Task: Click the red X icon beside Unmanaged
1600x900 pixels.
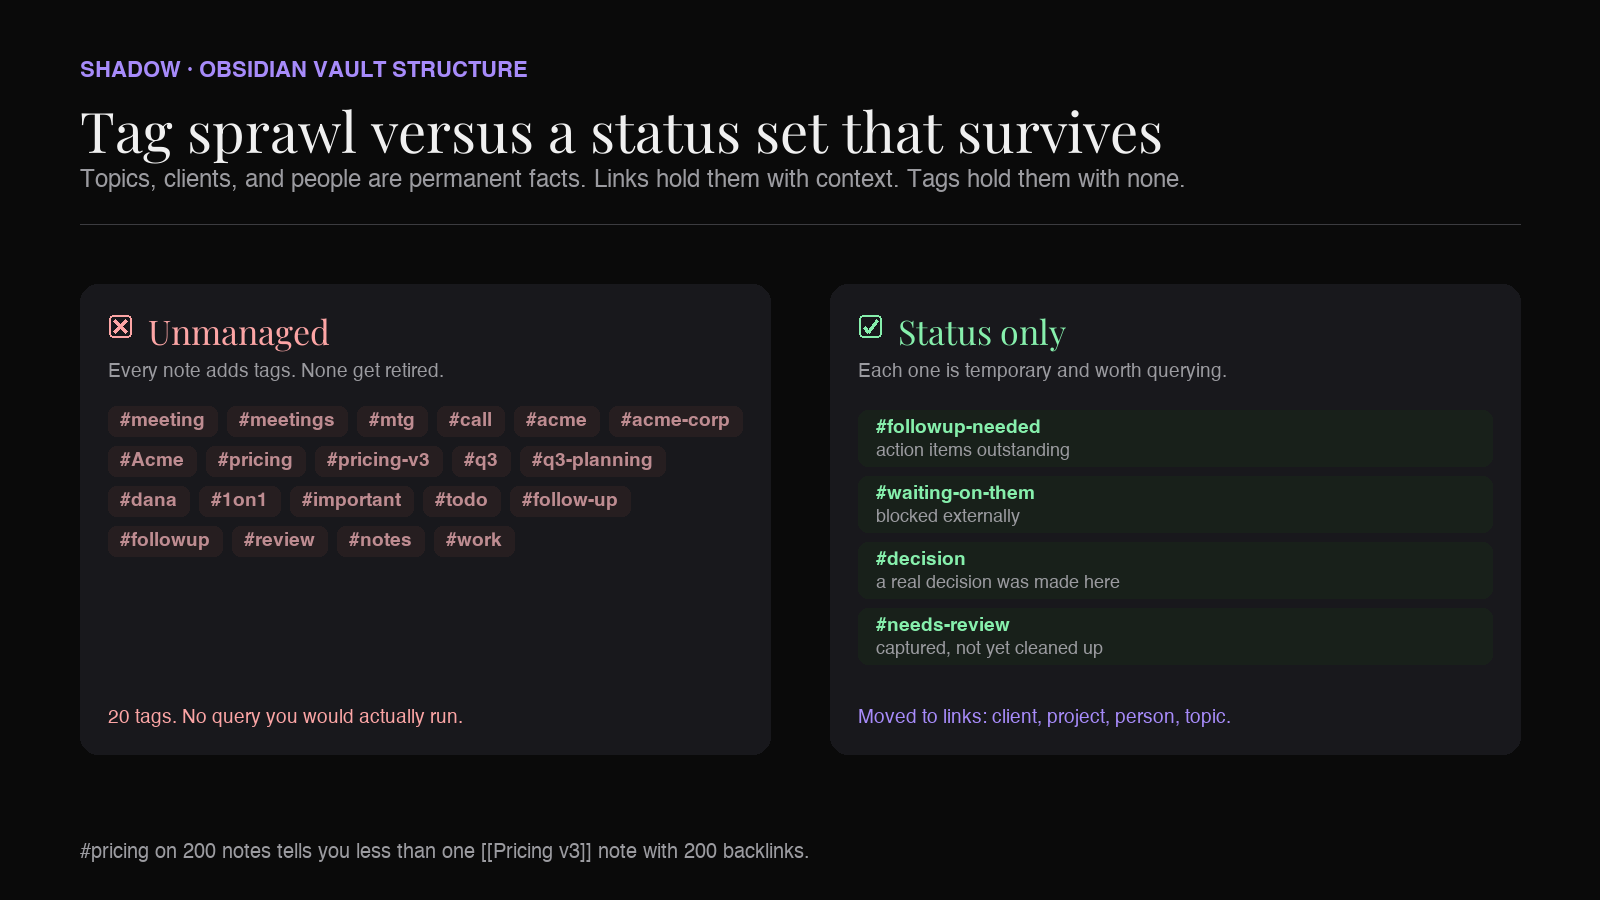Action: tap(121, 326)
